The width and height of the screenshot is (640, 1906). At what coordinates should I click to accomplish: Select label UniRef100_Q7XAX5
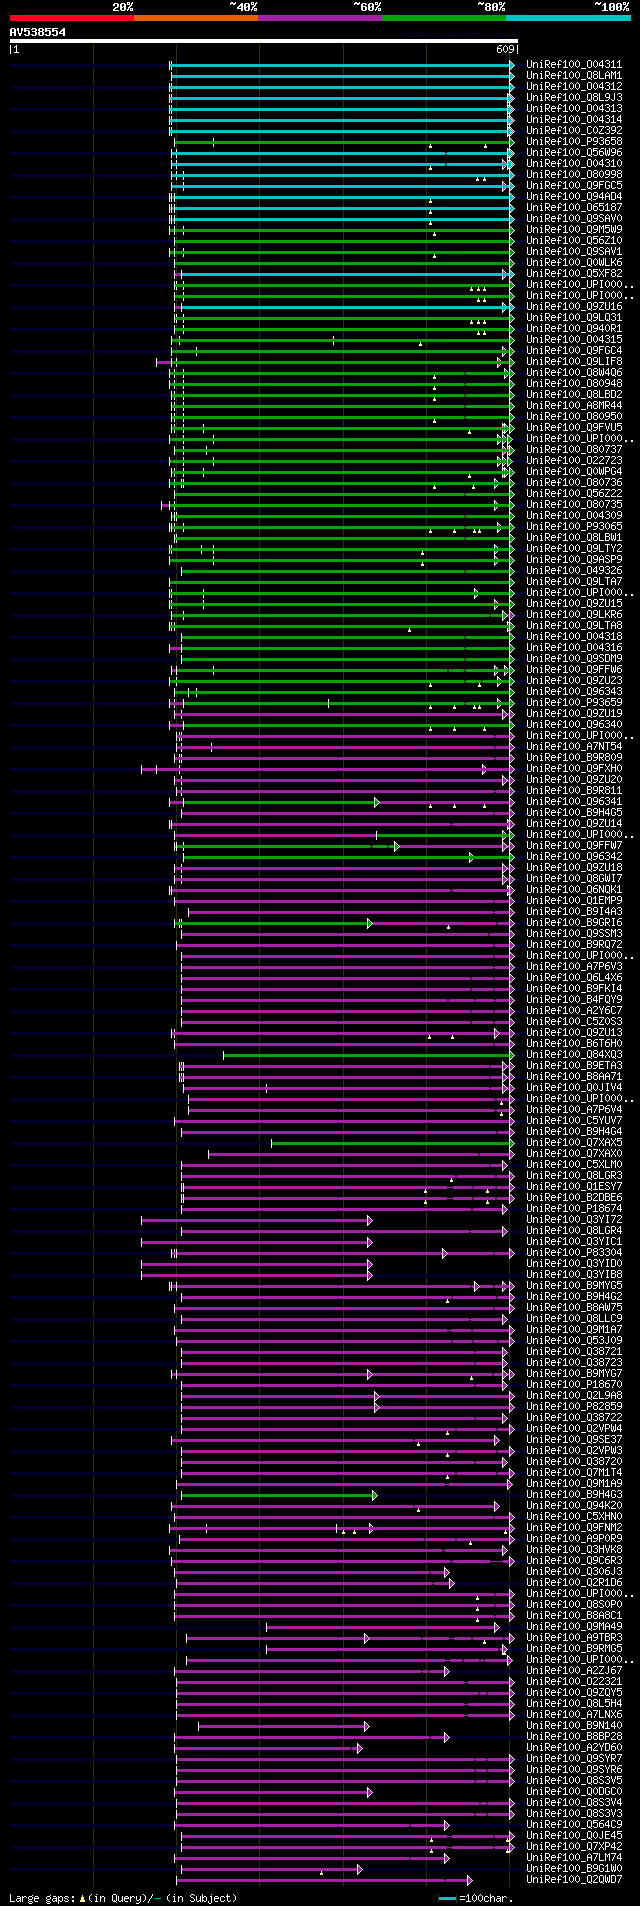click(574, 1143)
